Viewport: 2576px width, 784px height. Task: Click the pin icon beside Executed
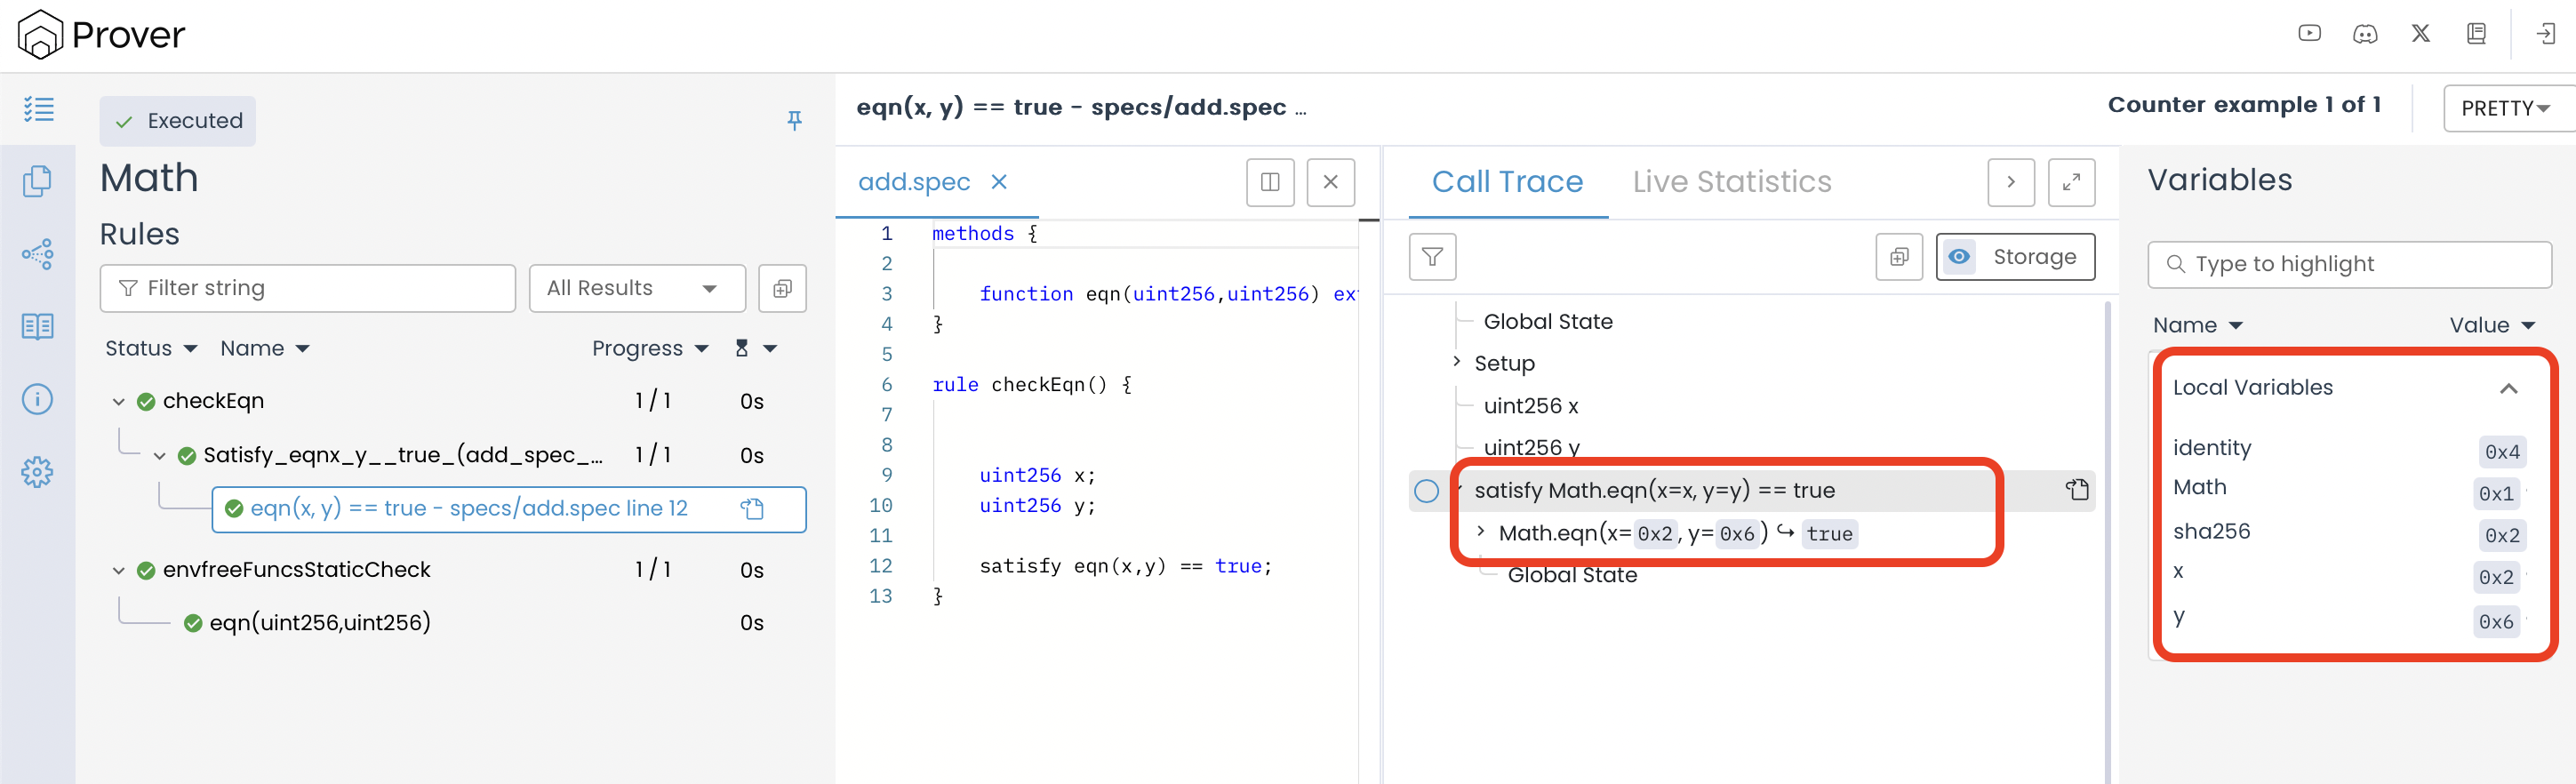pyautogui.click(x=794, y=120)
